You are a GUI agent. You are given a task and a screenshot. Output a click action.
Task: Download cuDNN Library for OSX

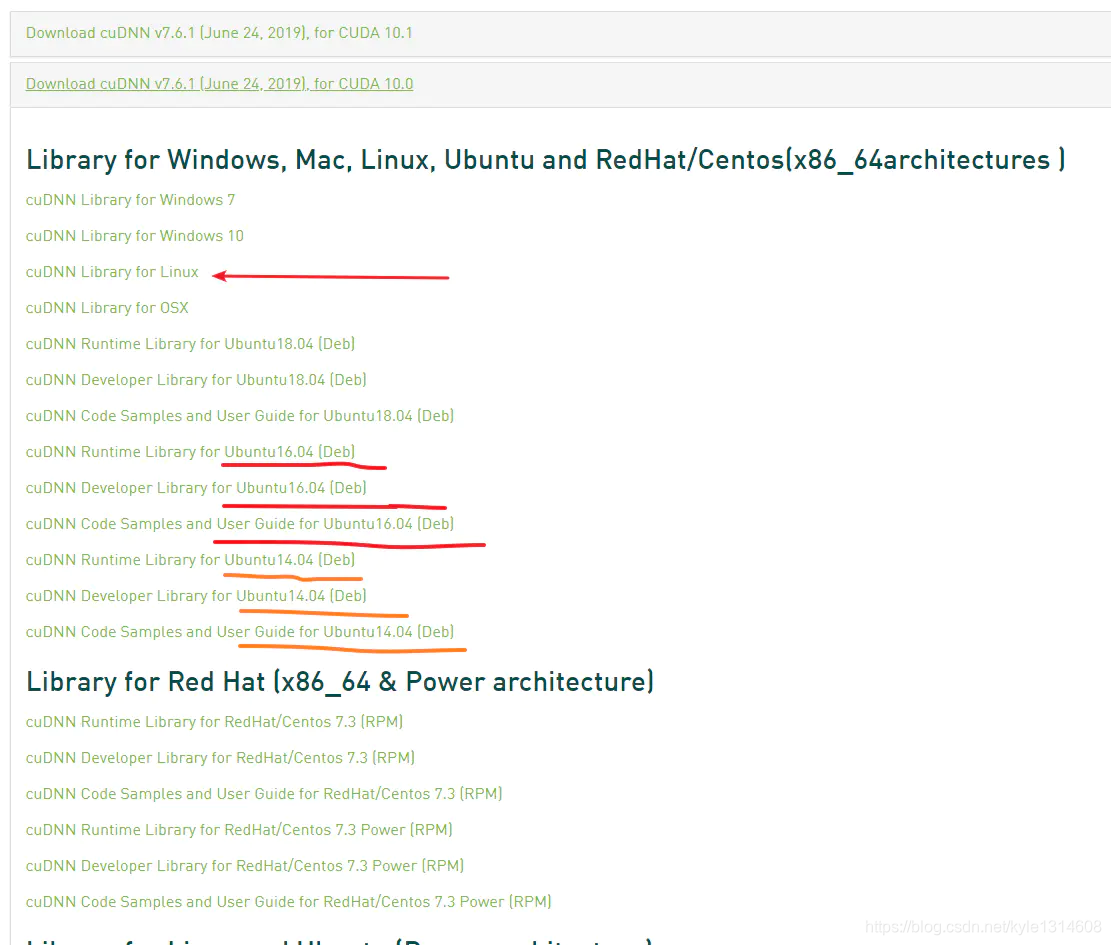(x=107, y=308)
